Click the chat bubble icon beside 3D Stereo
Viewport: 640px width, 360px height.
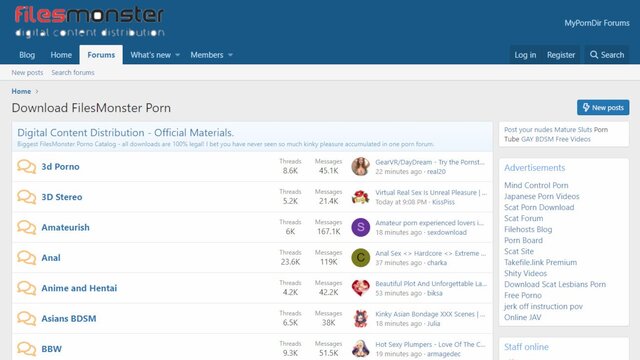tap(27, 197)
